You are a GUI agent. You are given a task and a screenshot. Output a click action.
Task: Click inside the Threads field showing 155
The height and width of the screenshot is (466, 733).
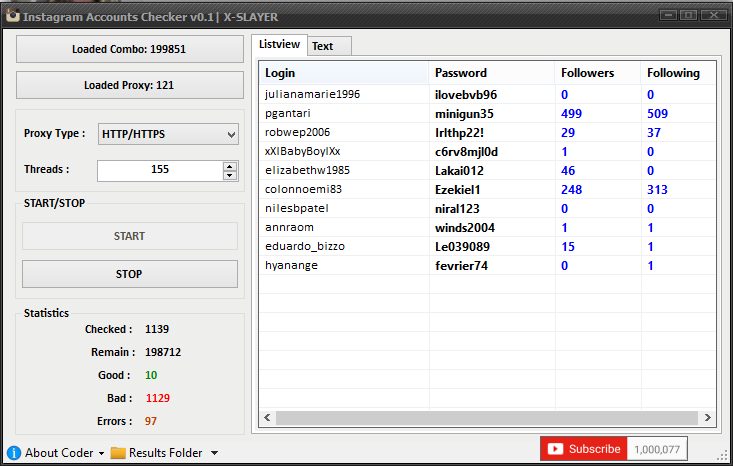point(160,170)
